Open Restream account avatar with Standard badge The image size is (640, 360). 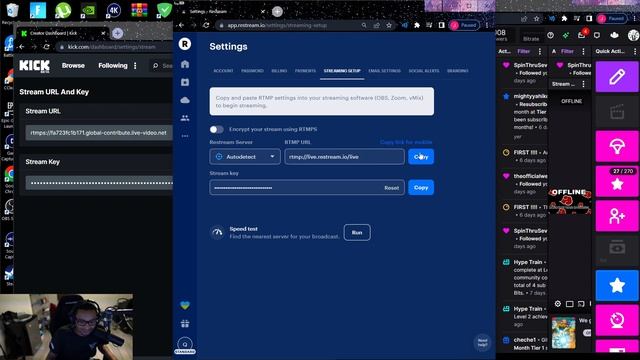click(185, 346)
